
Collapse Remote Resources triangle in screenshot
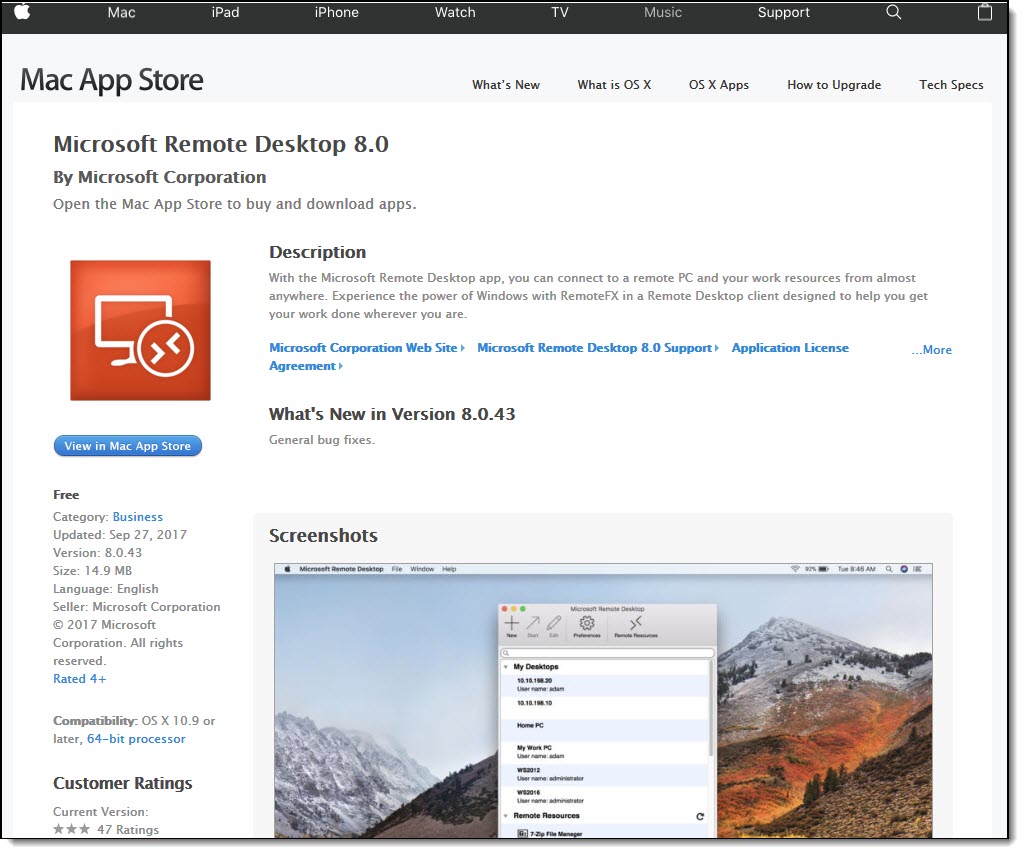click(505, 815)
